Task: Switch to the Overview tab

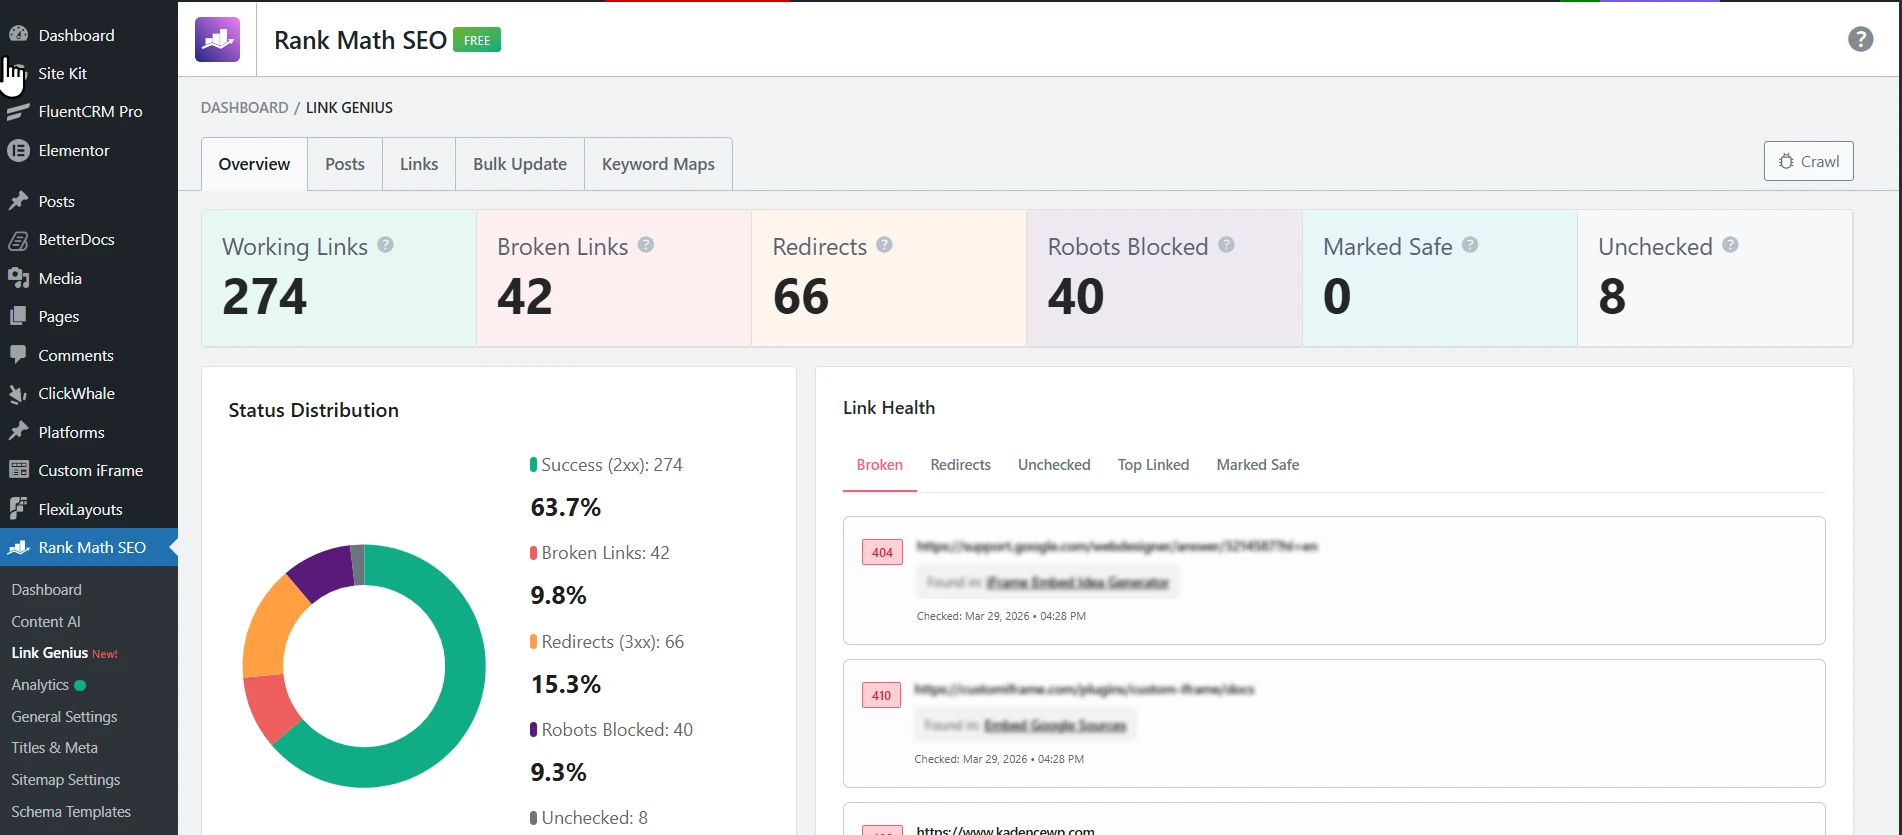Action: (x=254, y=164)
